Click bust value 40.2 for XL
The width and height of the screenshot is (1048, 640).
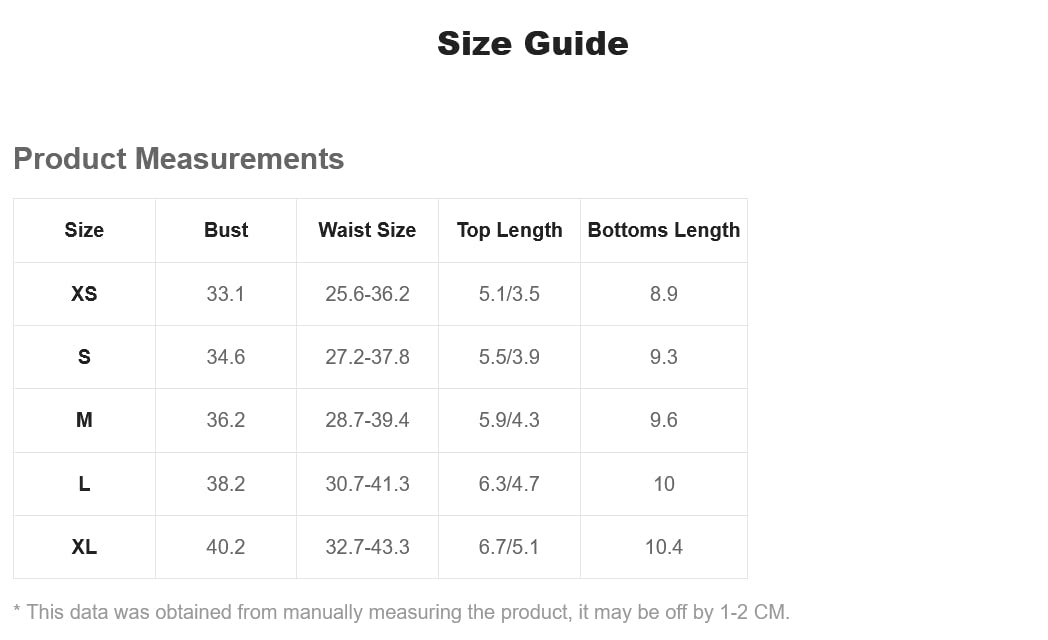coord(226,547)
